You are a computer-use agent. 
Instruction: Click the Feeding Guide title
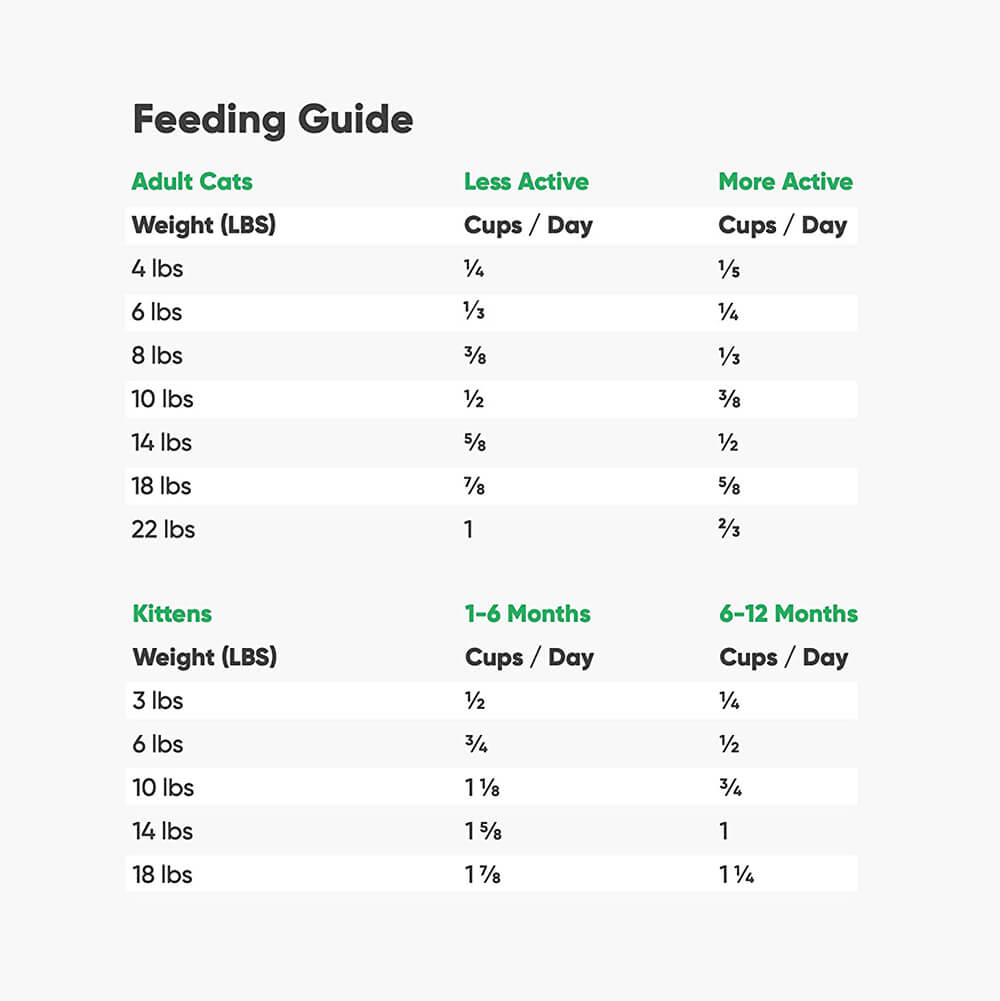pos(272,121)
